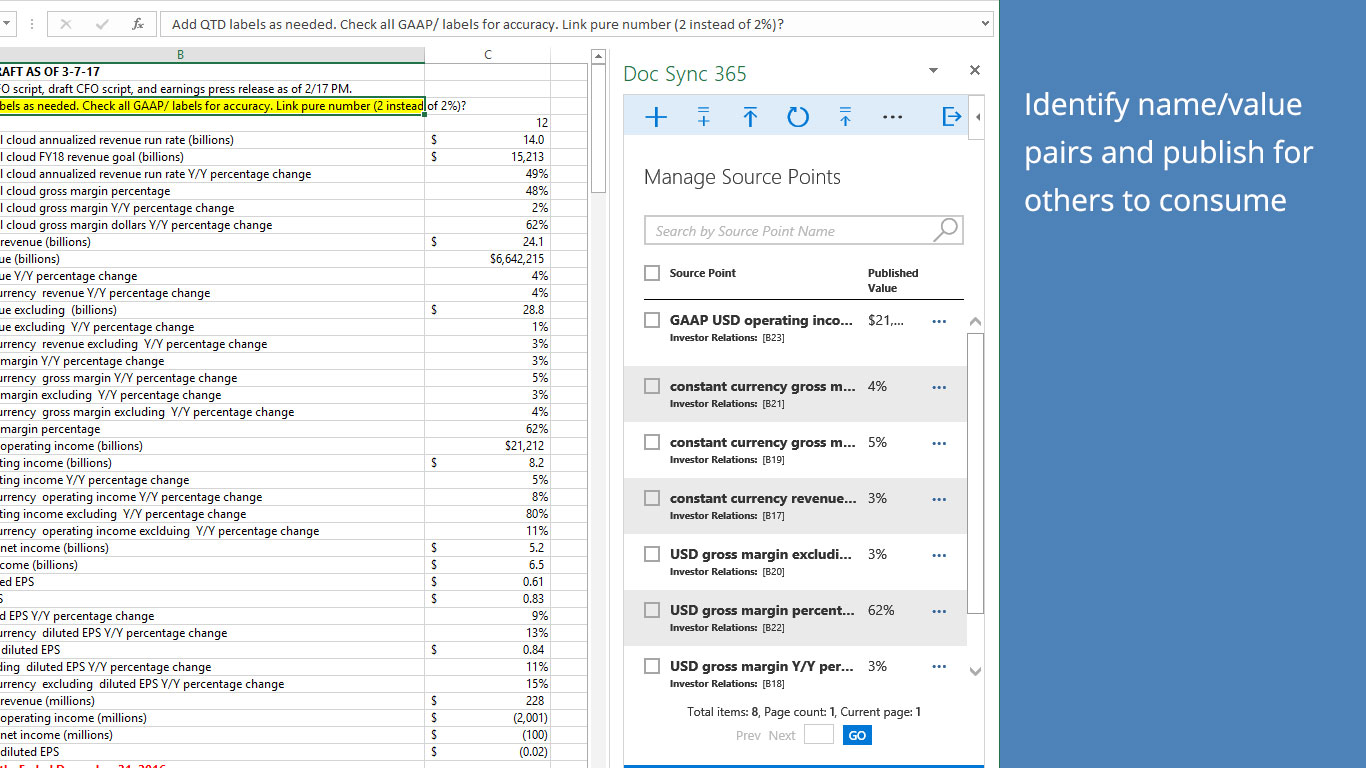This screenshot has height=768, width=1366.
Task: Open the toolbar's three-dots more menu
Action: [x=893, y=118]
